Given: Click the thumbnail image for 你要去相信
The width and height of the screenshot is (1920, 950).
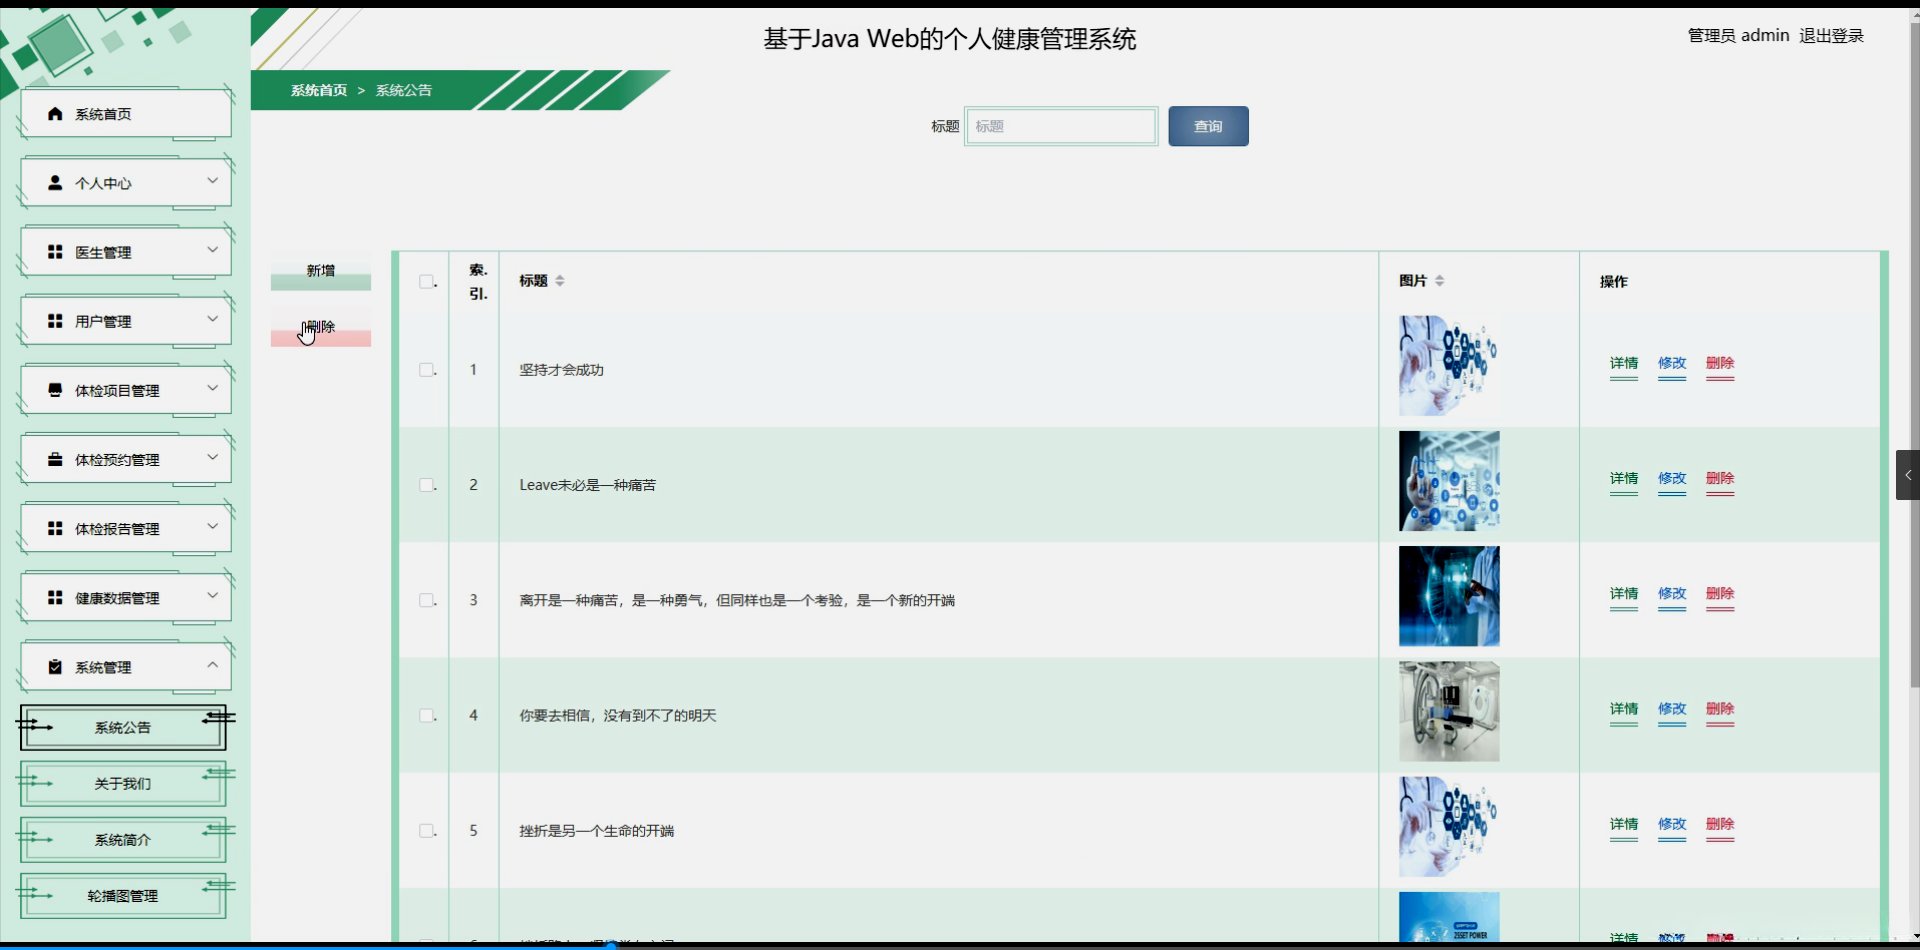Looking at the screenshot, I should 1449,711.
